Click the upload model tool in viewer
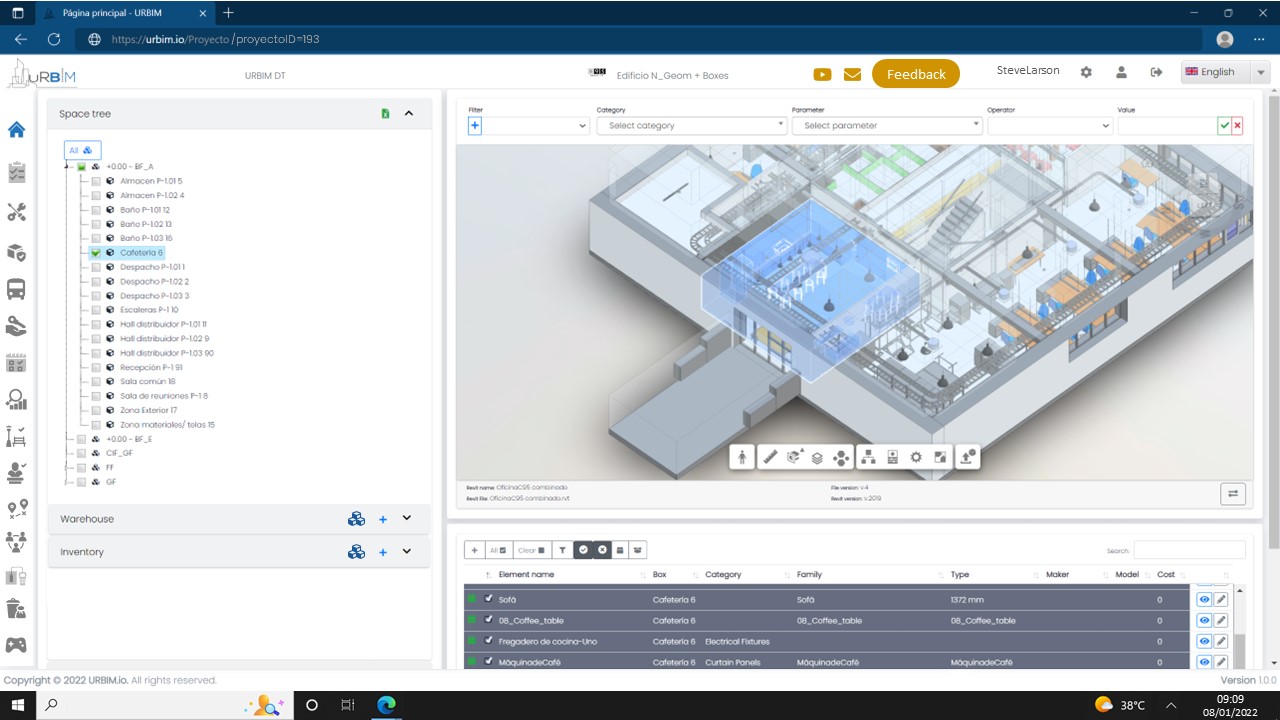The width and height of the screenshot is (1280, 720). pos(967,457)
